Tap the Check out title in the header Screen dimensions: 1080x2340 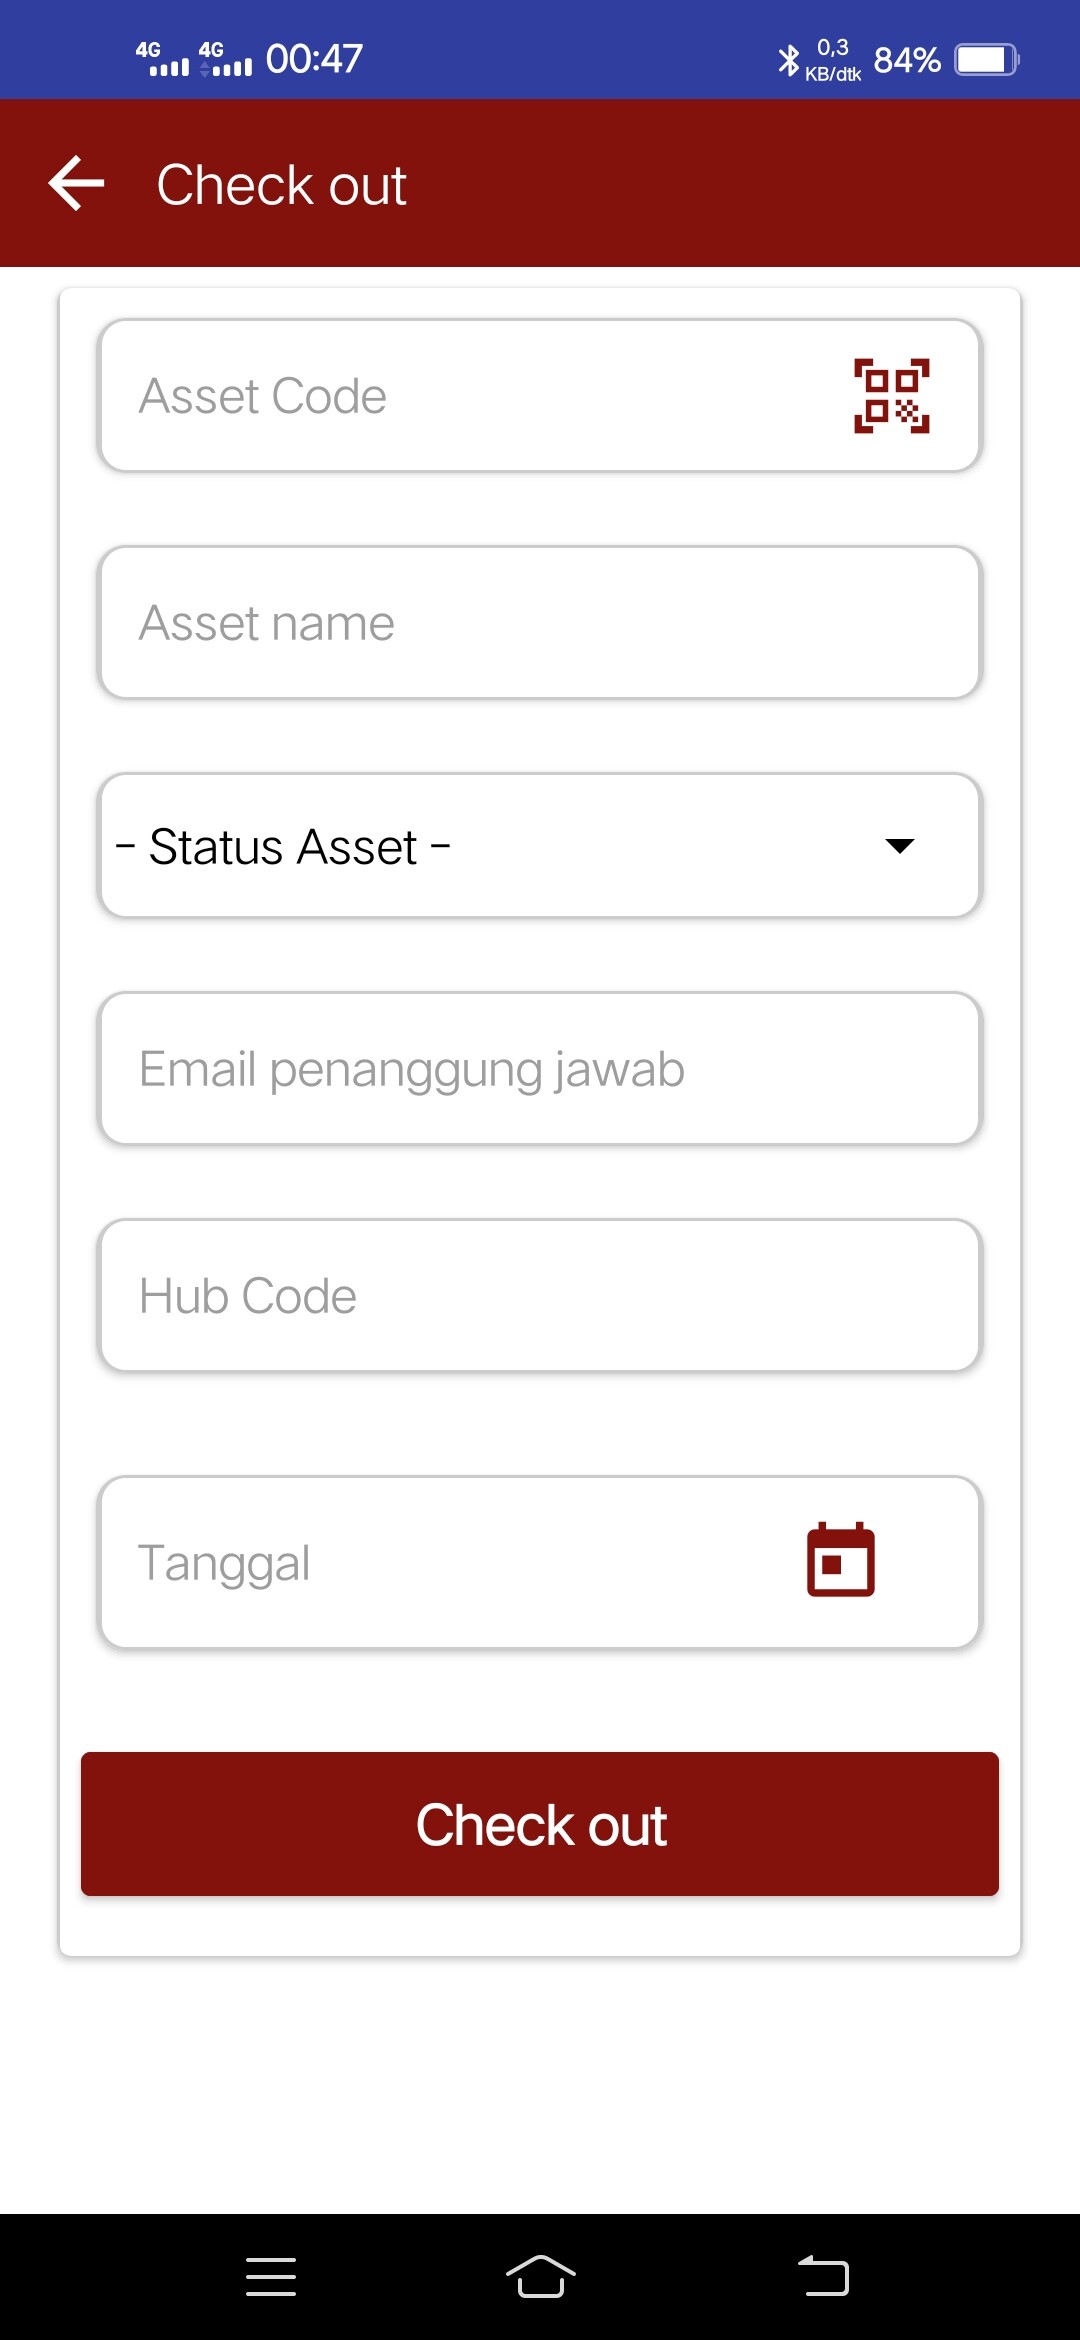coord(280,183)
